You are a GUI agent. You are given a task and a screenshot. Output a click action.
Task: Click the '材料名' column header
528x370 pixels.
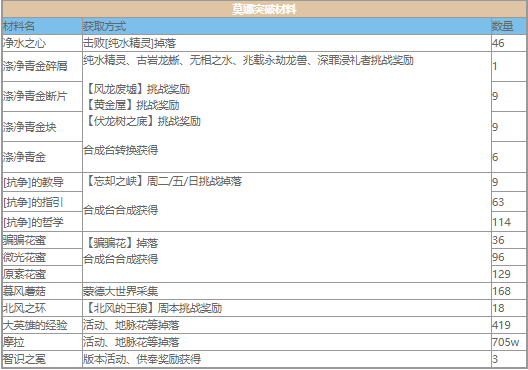coord(42,26)
